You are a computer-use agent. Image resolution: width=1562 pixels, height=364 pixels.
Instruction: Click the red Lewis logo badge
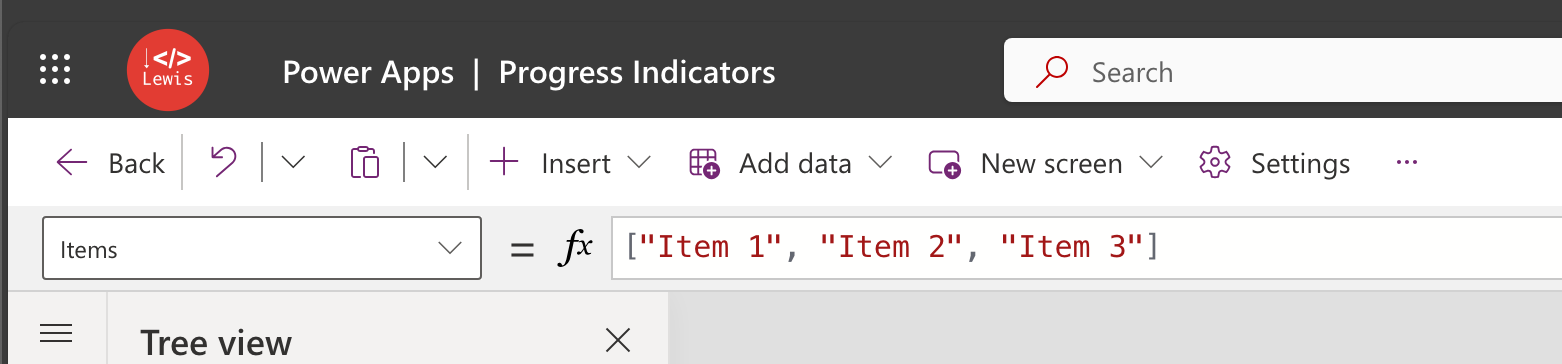(x=167, y=69)
